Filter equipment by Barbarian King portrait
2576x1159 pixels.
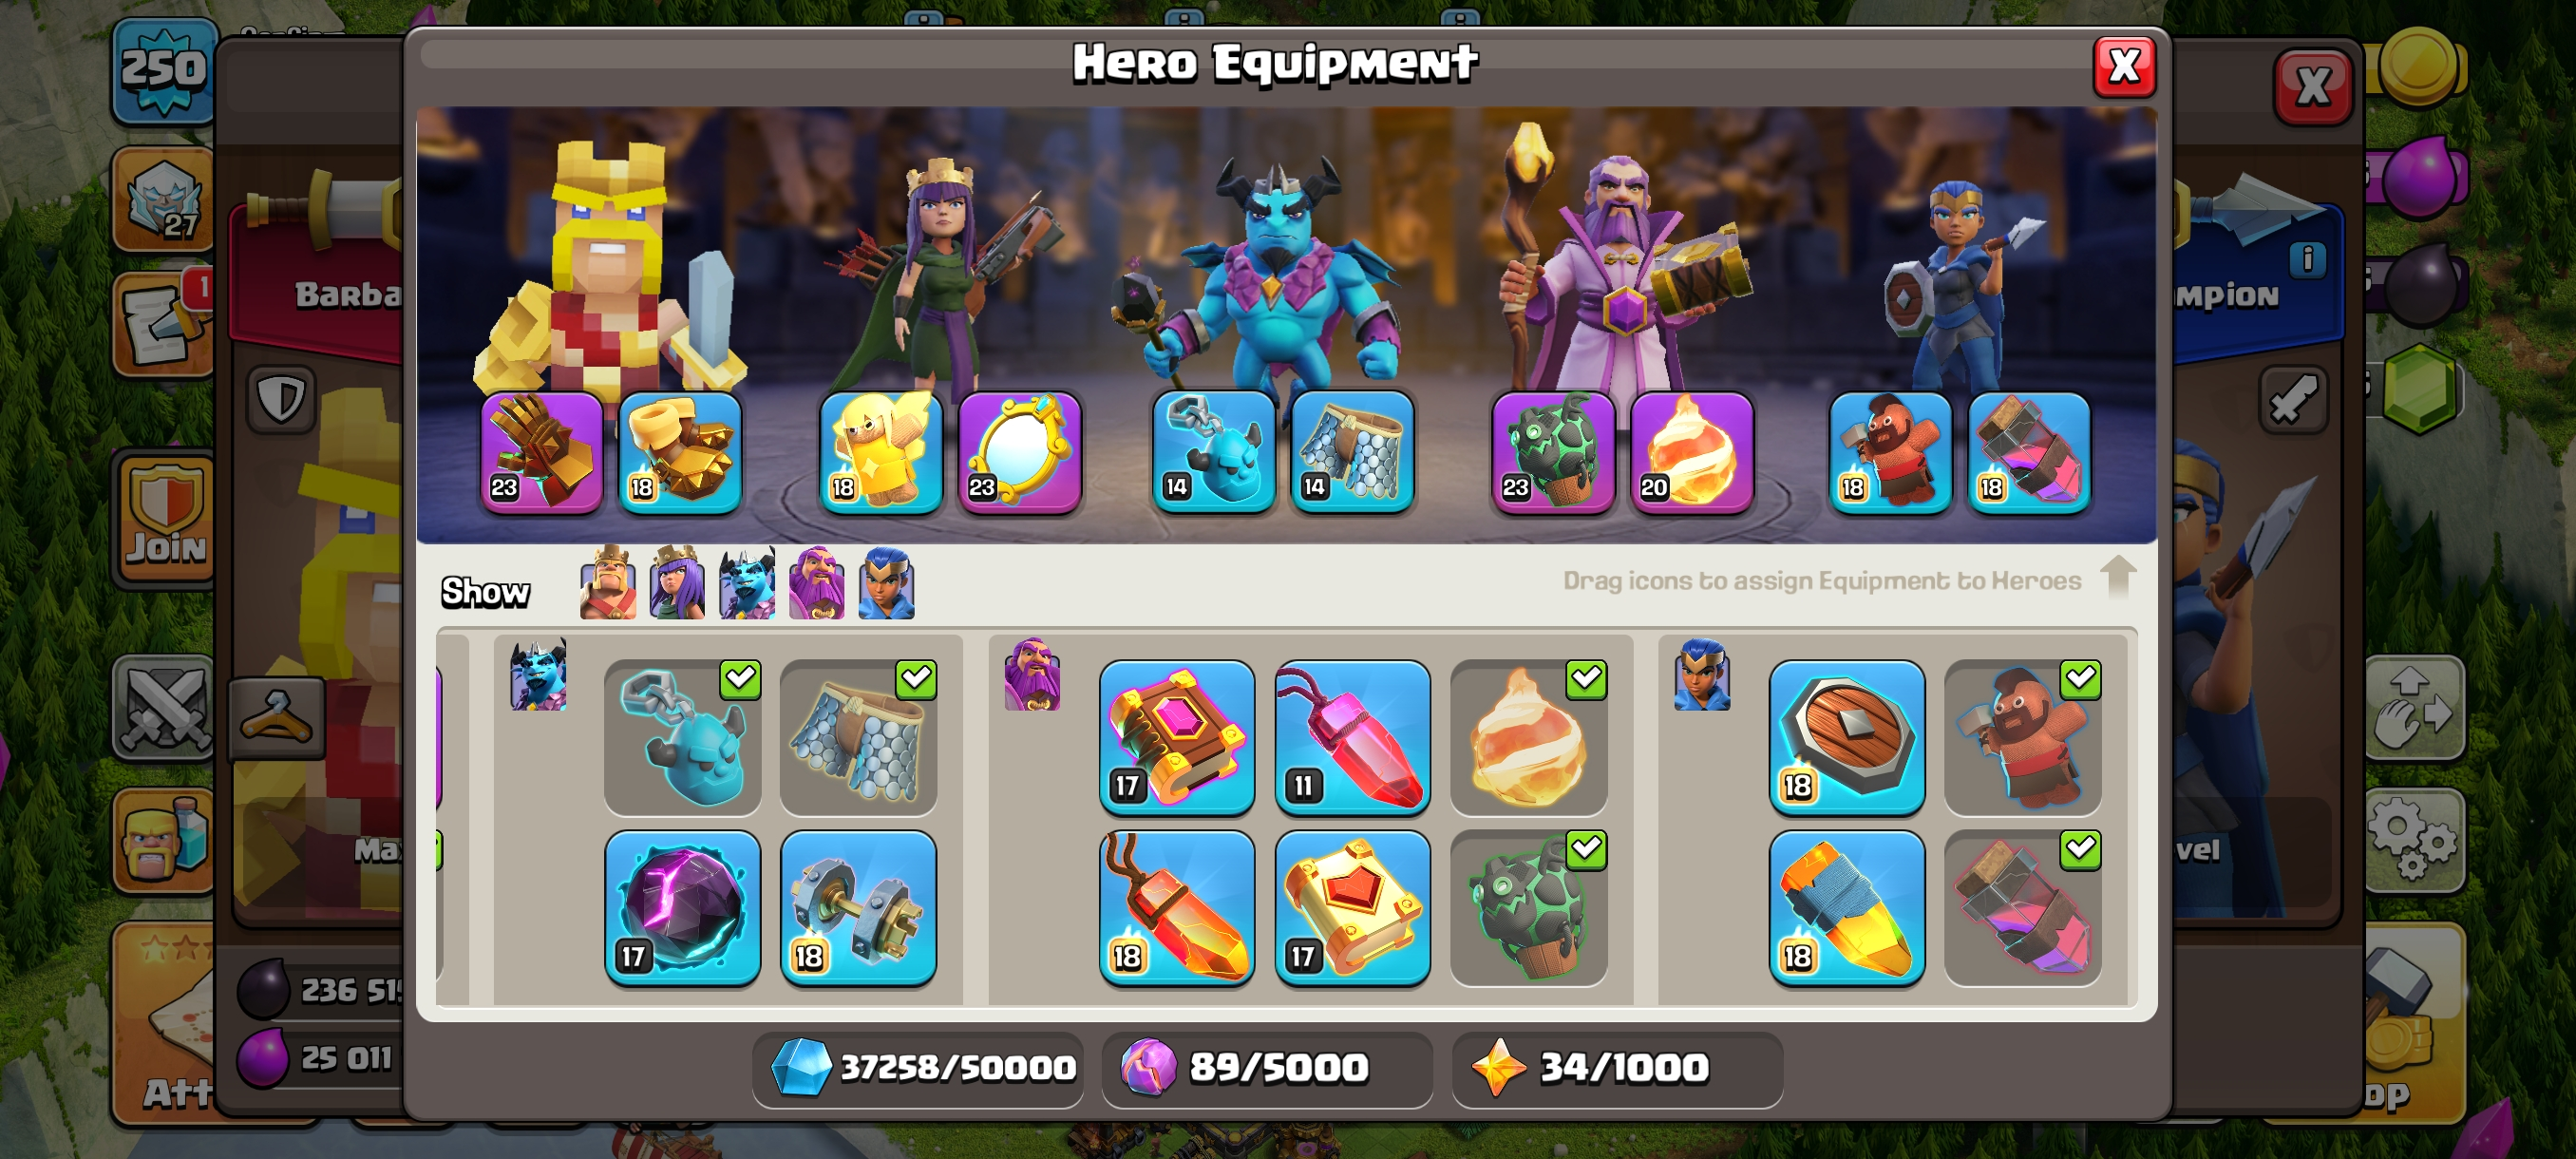pyautogui.click(x=608, y=583)
